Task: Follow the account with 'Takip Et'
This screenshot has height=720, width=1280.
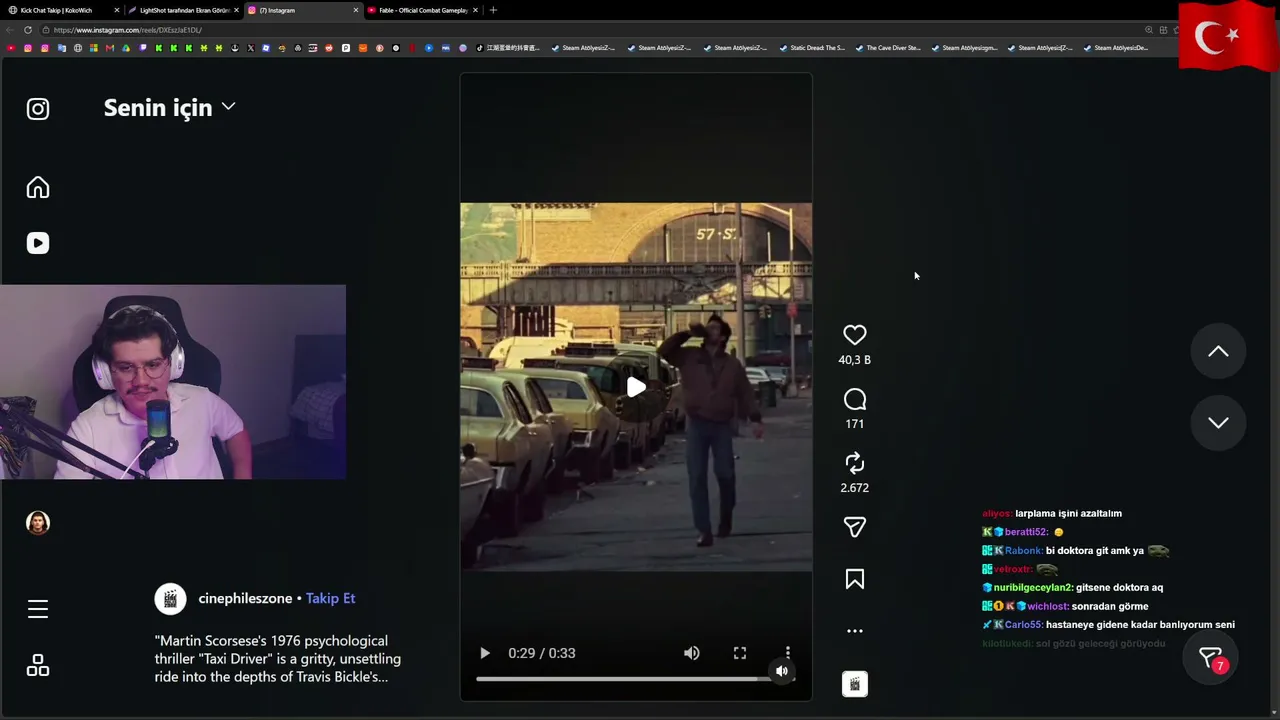Action: [x=331, y=598]
